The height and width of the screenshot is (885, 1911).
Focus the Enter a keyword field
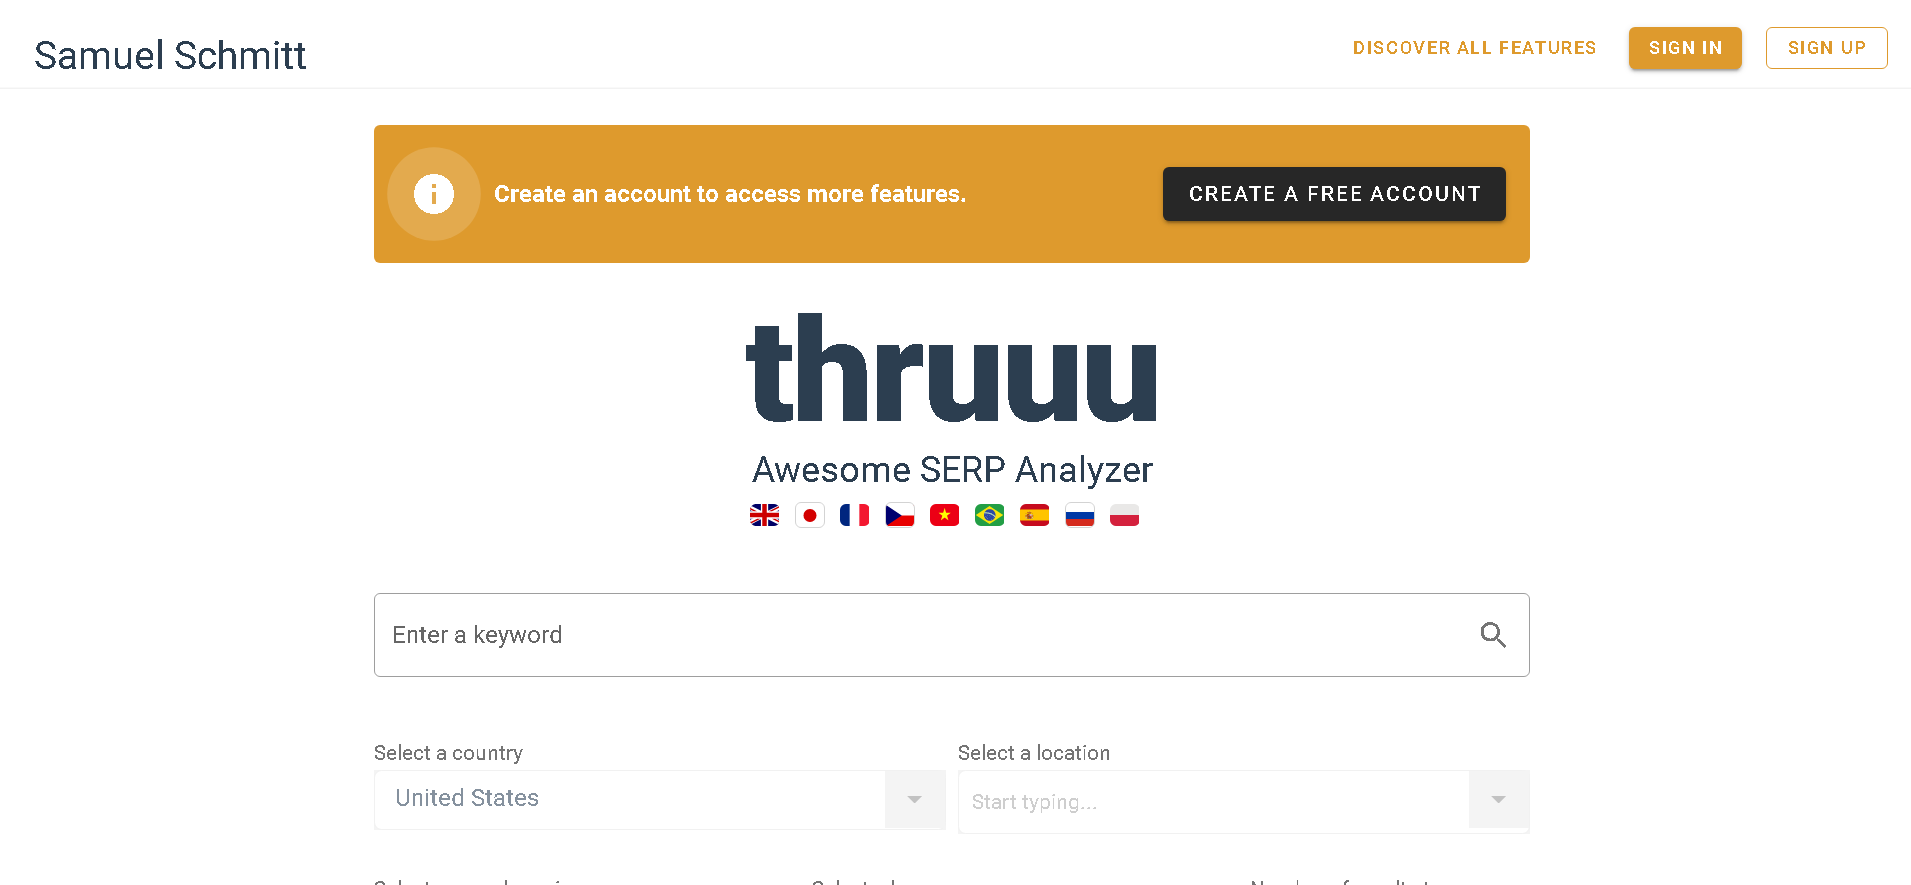(951, 635)
